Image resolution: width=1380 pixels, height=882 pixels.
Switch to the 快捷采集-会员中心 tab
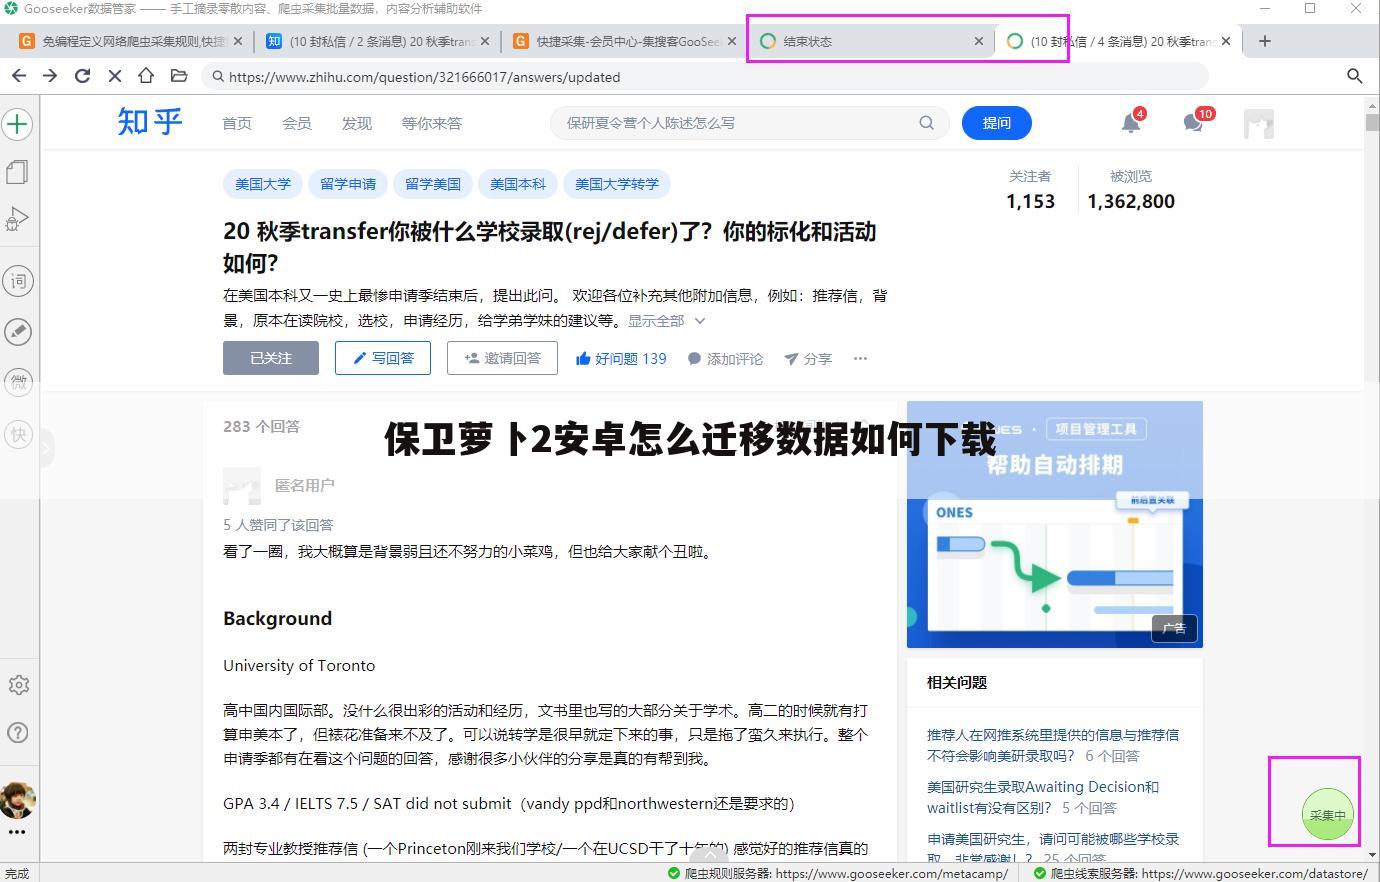[624, 41]
